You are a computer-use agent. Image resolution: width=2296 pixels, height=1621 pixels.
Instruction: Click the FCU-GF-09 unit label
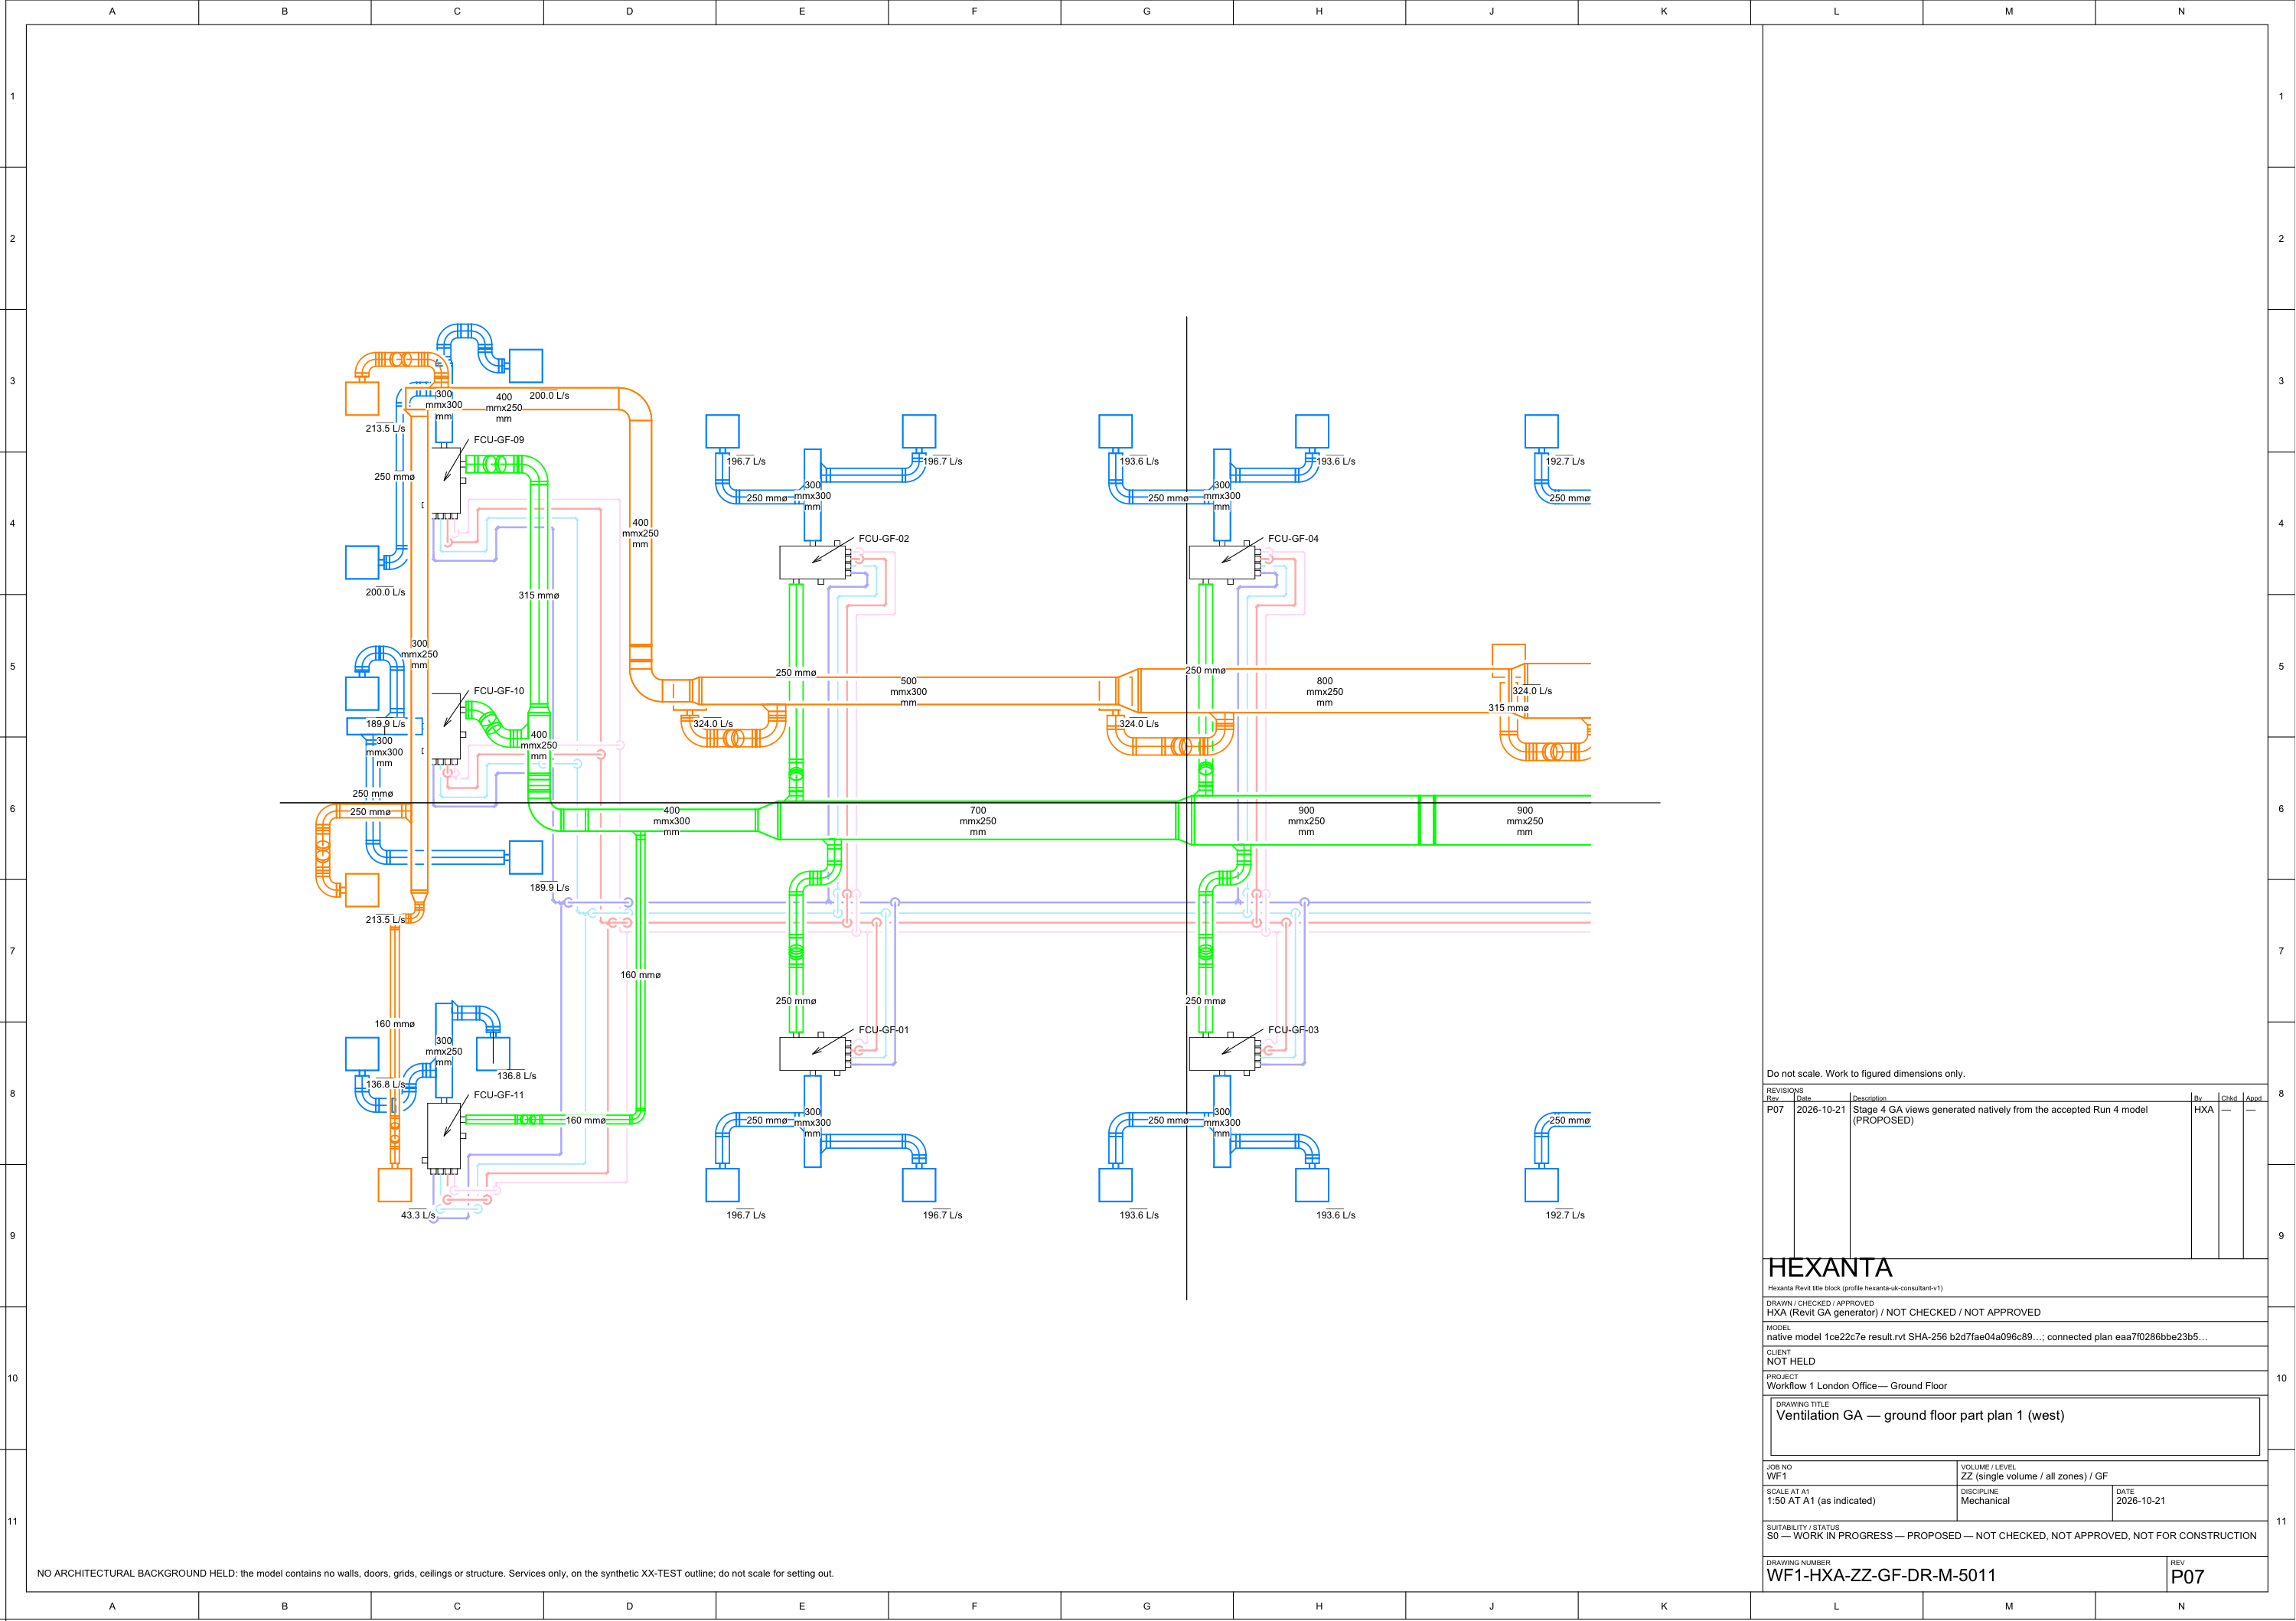click(498, 440)
